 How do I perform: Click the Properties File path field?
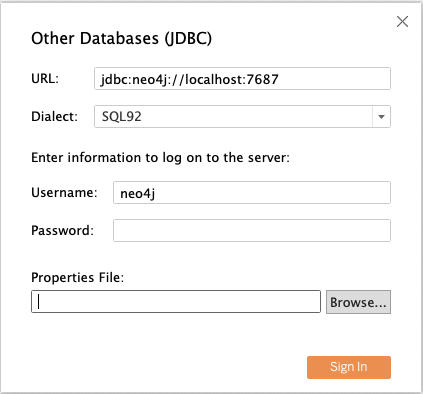coord(176,302)
